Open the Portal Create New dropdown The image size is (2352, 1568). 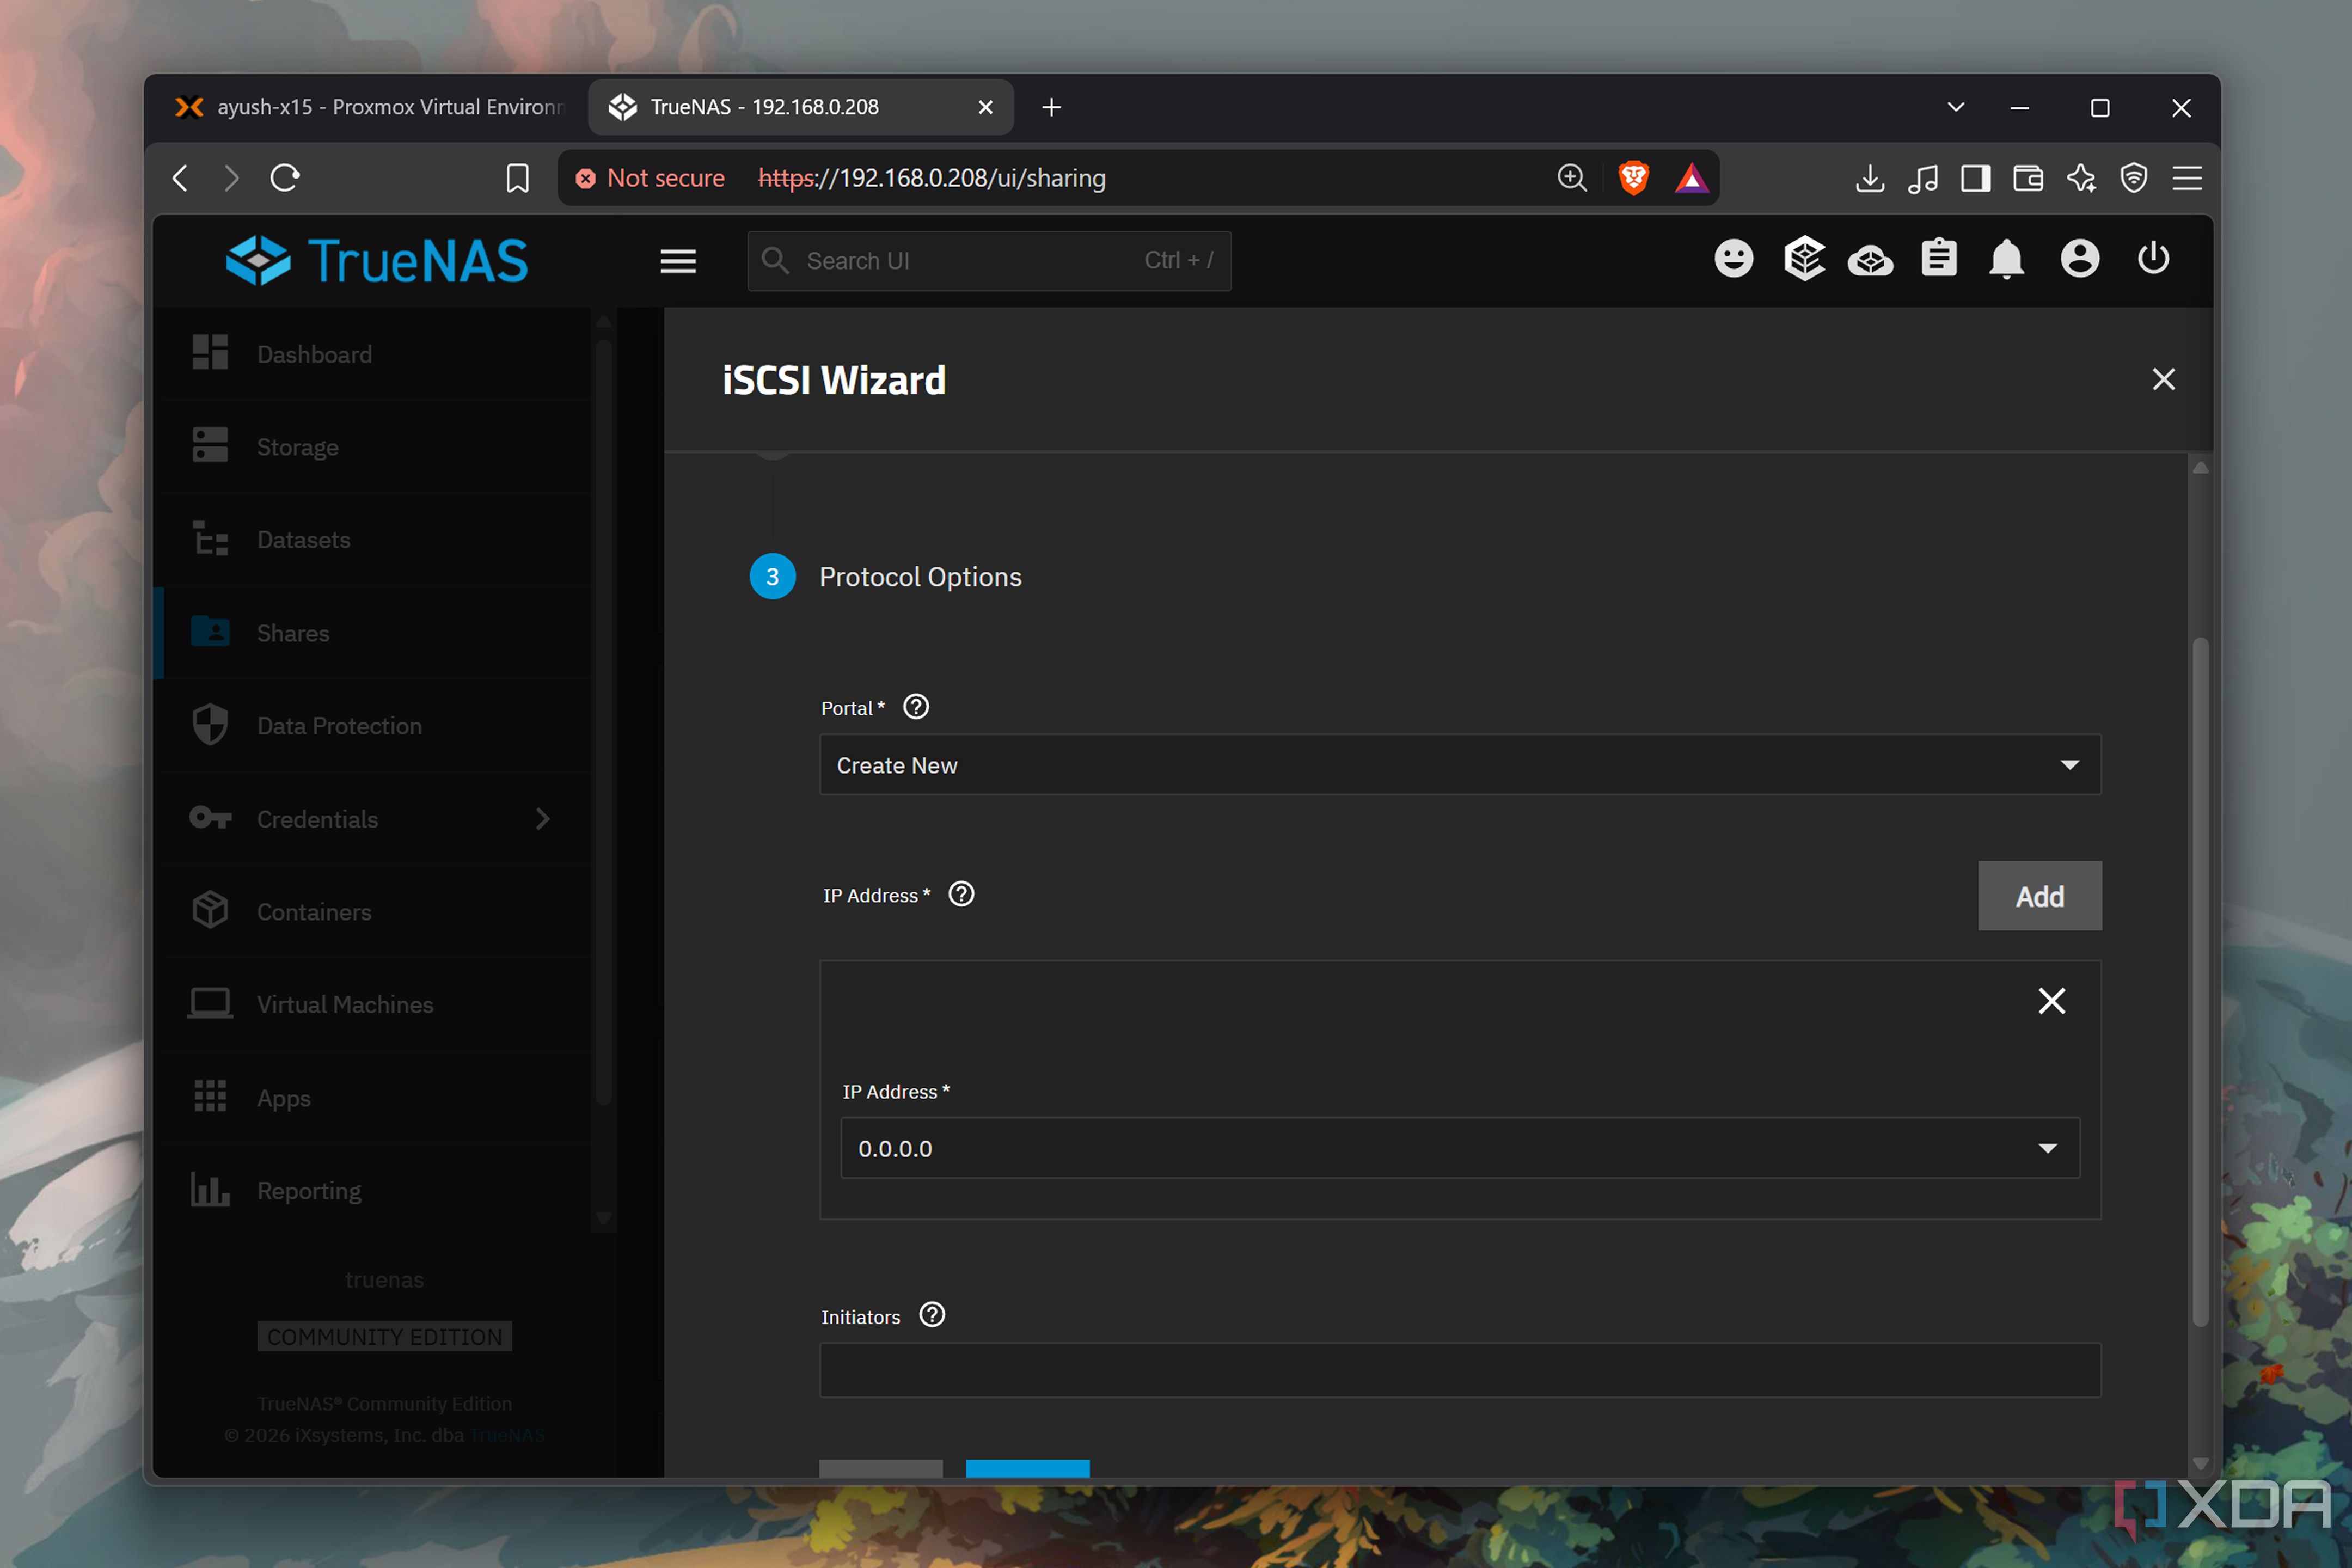[x=1460, y=765]
